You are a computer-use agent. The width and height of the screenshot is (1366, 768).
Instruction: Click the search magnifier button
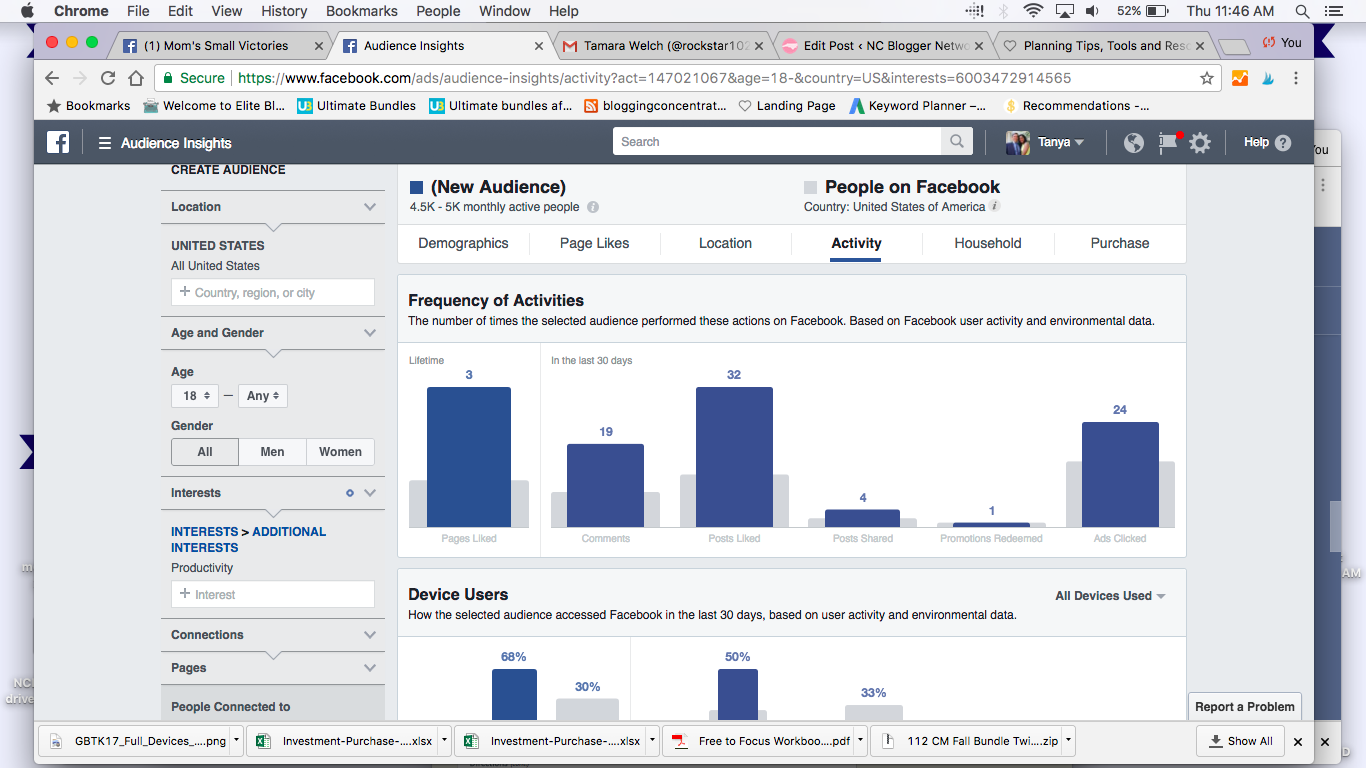tap(957, 142)
